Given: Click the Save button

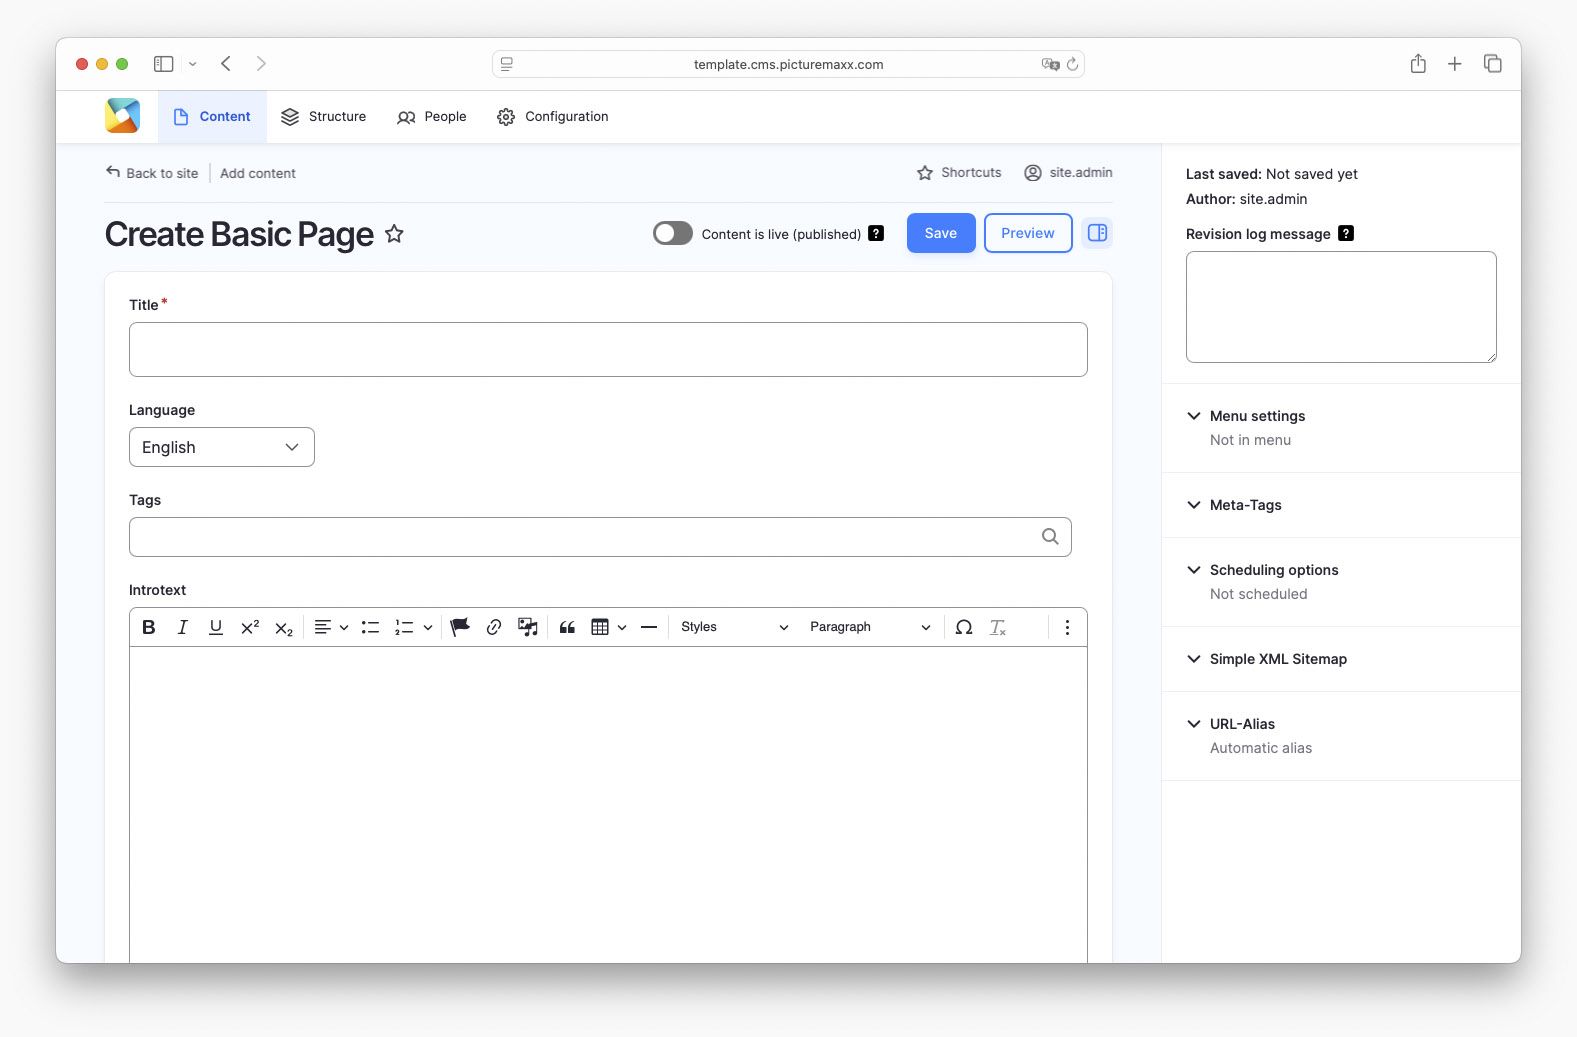Looking at the screenshot, I should (x=940, y=233).
